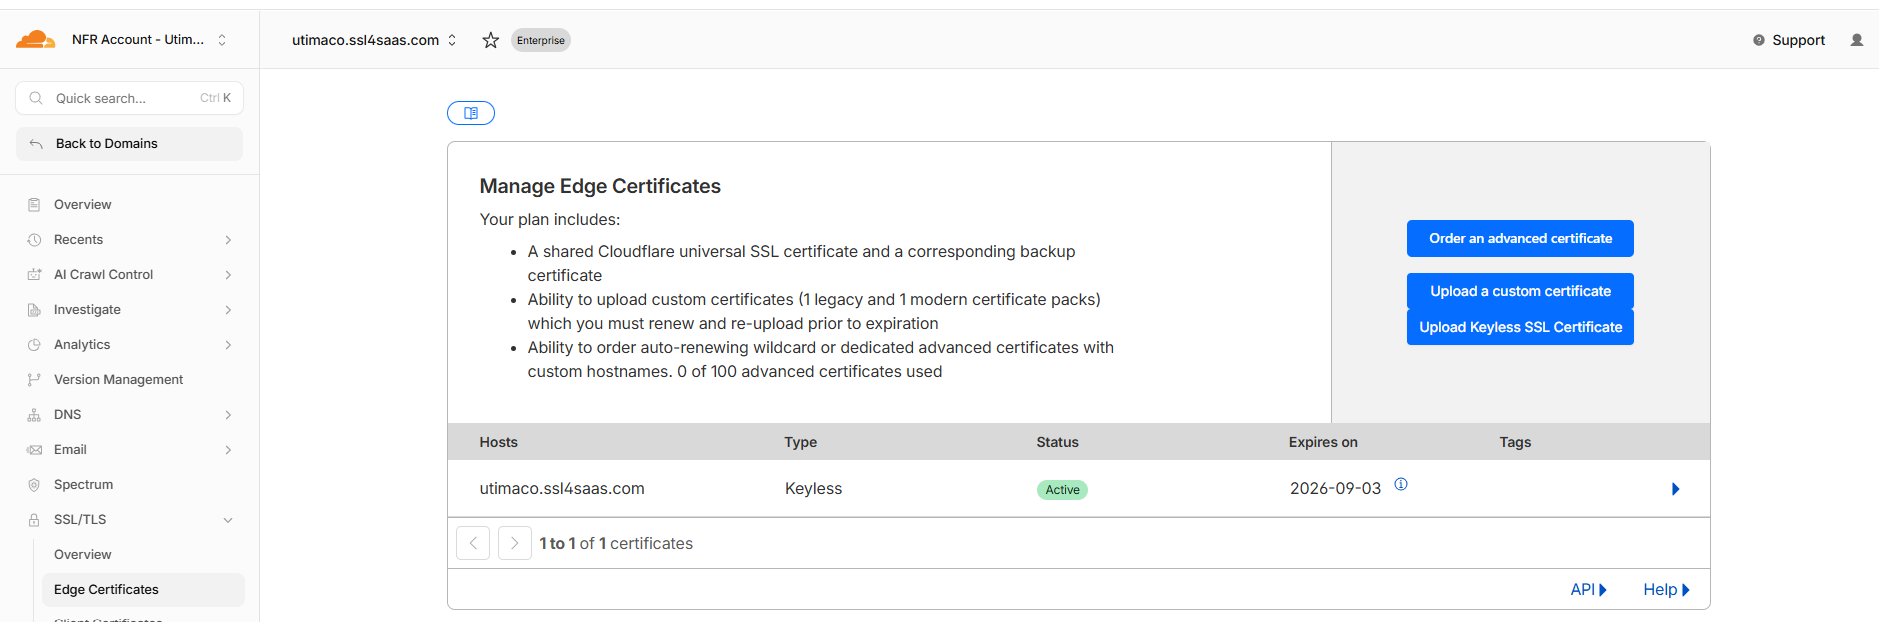The width and height of the screenshot is (1879, 622).
Task: Collapse the SSL/TLS section chevron
Action: tap(228, 520)
